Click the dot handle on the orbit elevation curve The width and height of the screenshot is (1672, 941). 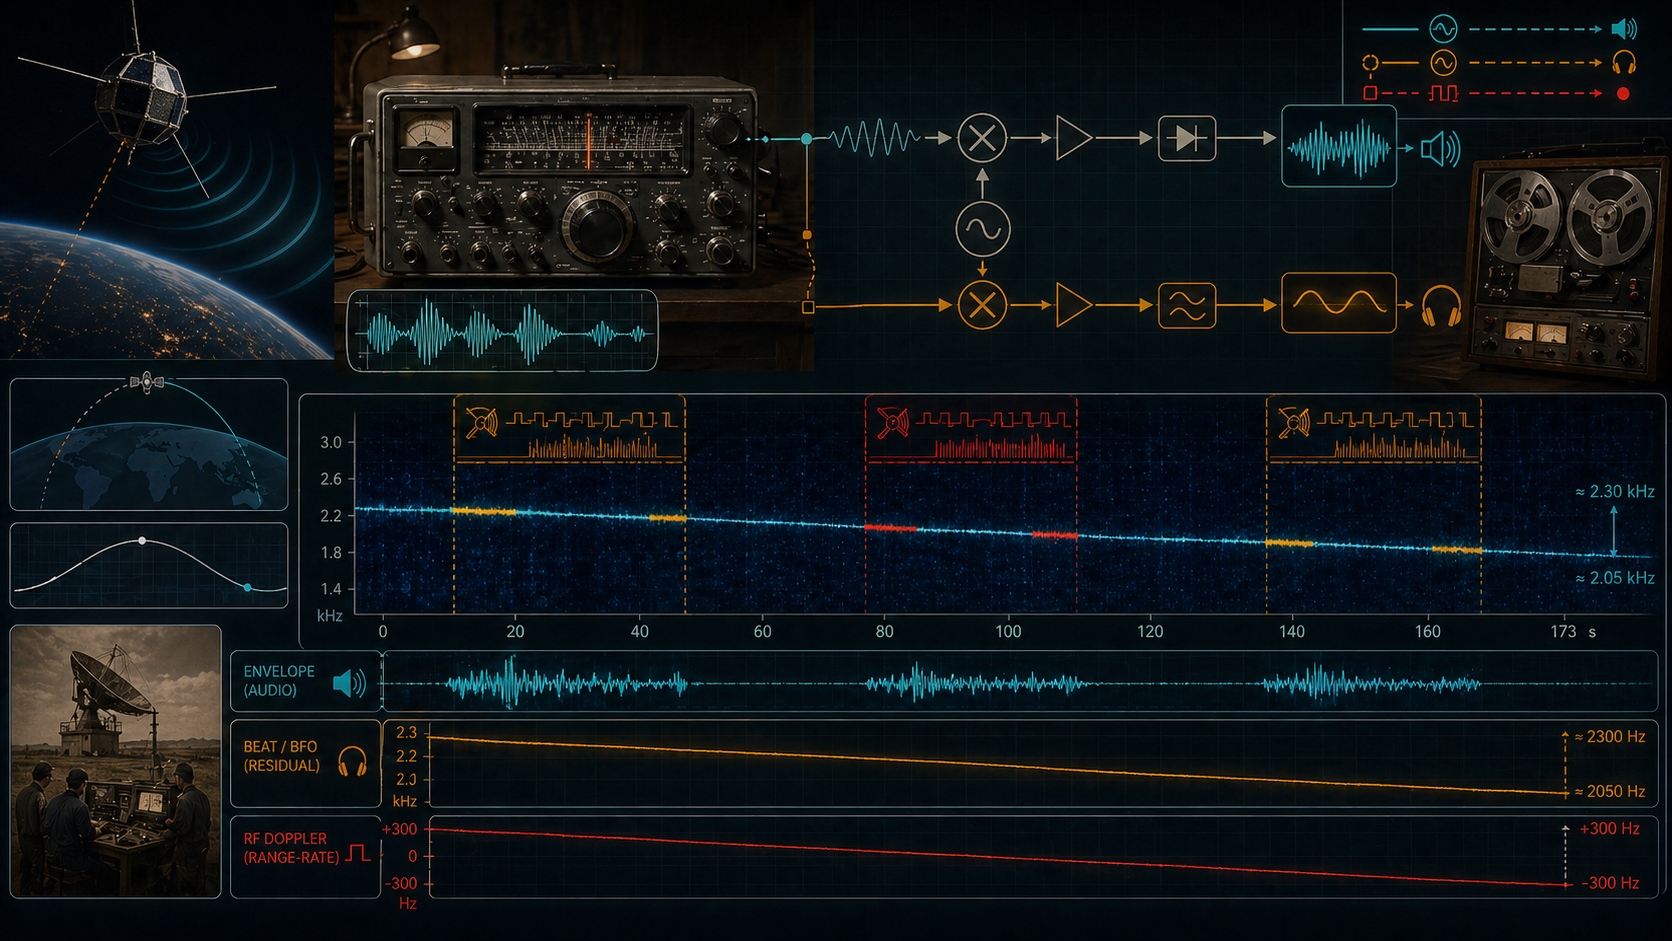click(141, 539)
